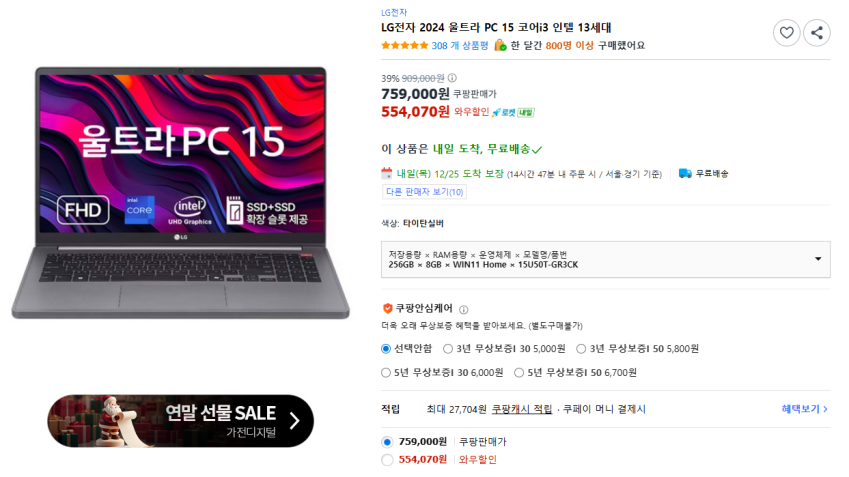849x477 pixels.
Task: Click 쿠팡캐시 적립 underlined link
Action: (x=521, y=409)
